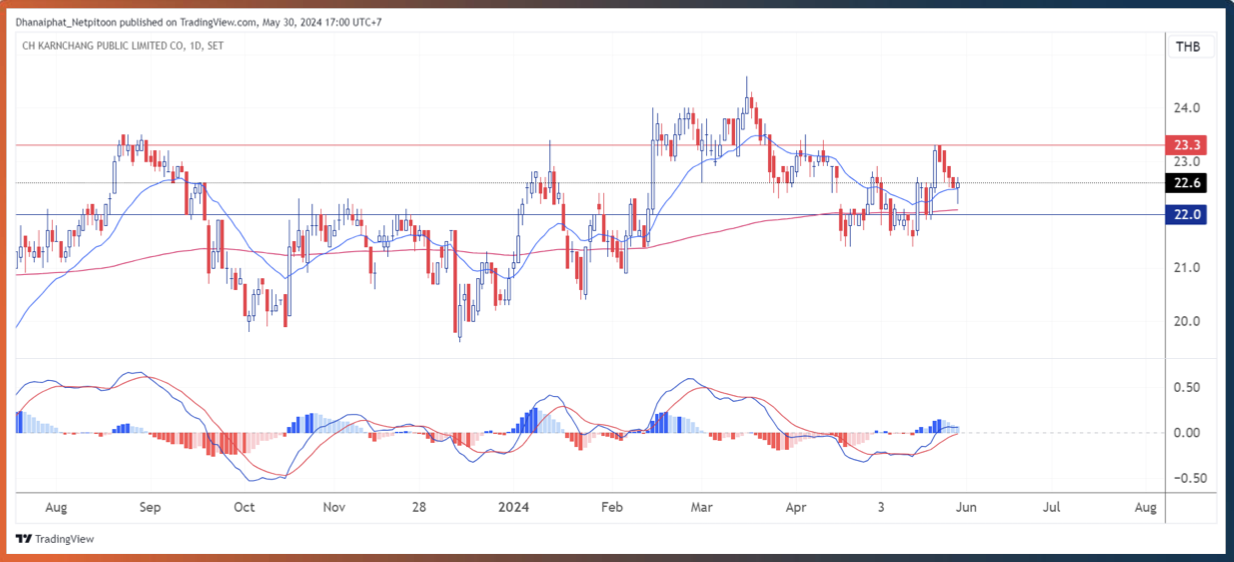Click the Oct label on time axis
This screenshot has height=562, width=1234.
(244, 508)
